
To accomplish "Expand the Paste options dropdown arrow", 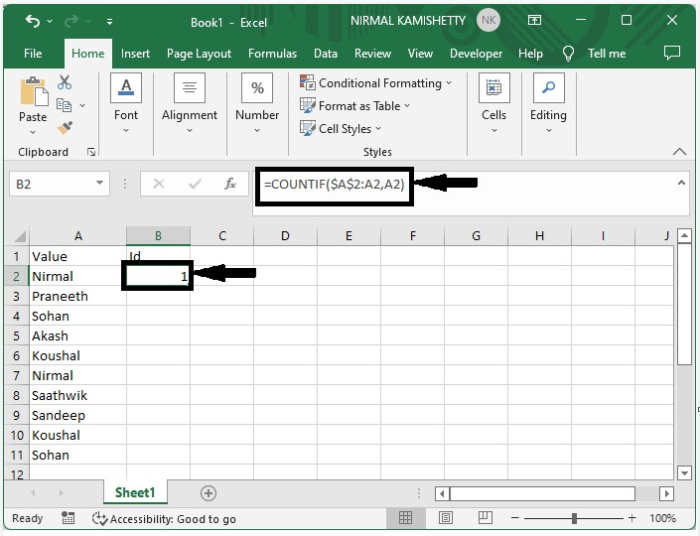I will [x=33, y=132].
